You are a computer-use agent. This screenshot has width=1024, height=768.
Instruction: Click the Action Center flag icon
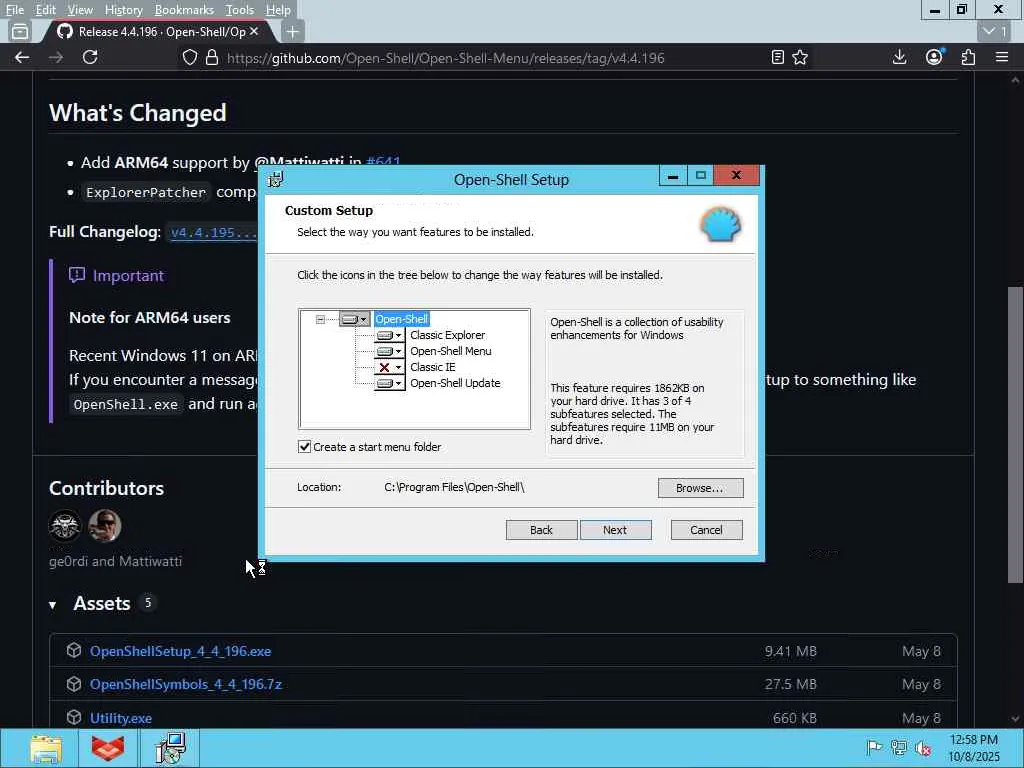[874, 748]
